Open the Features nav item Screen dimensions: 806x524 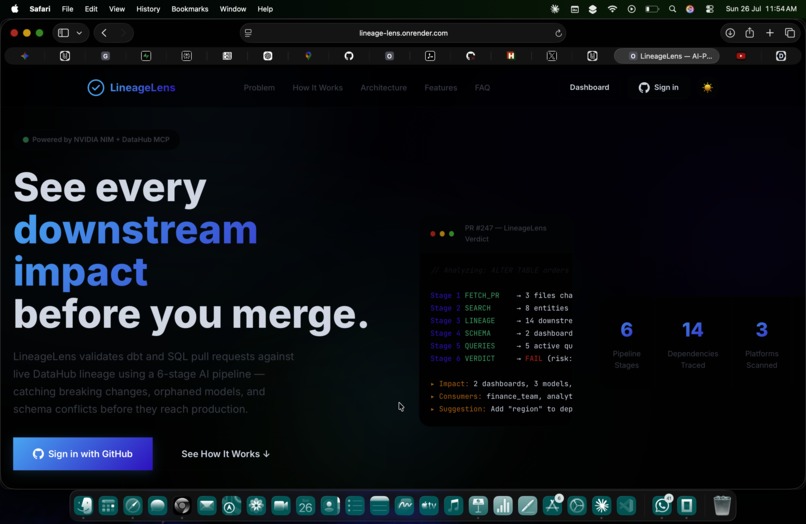point(441,88)
